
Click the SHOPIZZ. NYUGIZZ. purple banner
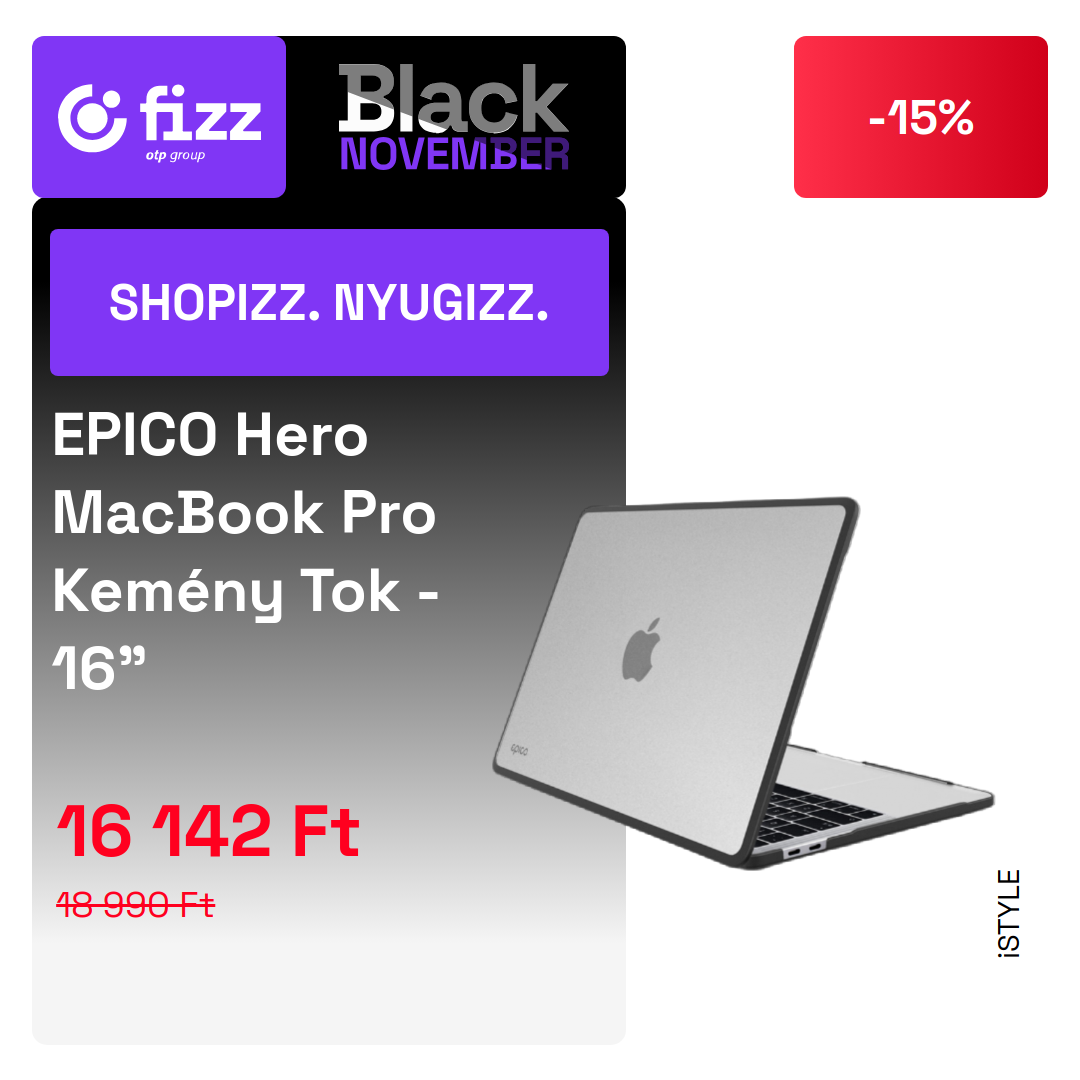tap(329, 302)
